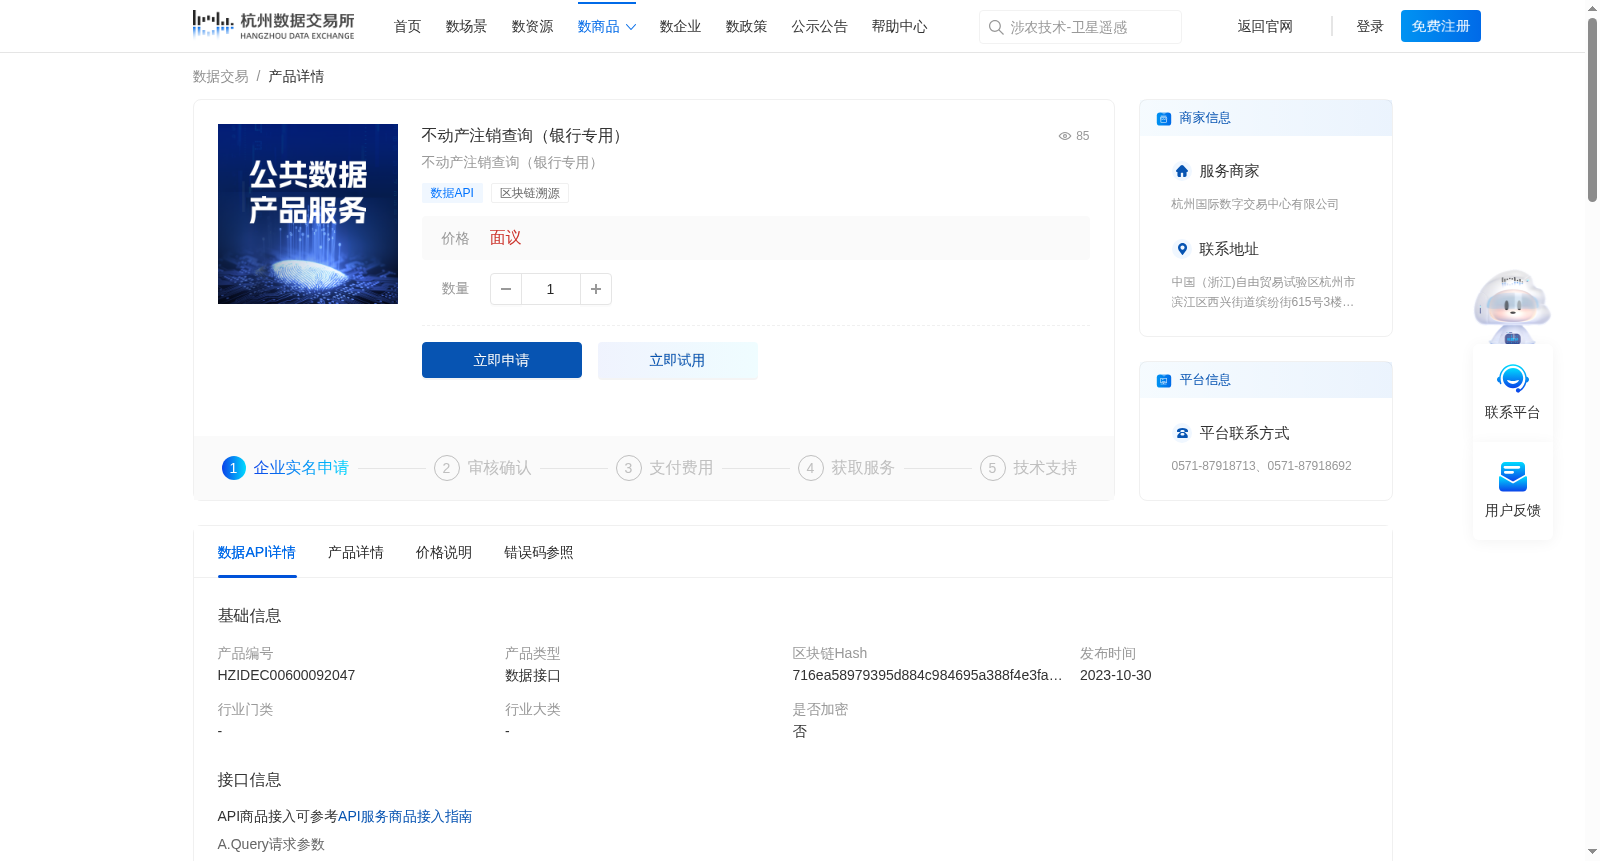This screenshot has height=861, width=1600.
Task: Select step 1 企业实名申请
Action: (286, 468)
